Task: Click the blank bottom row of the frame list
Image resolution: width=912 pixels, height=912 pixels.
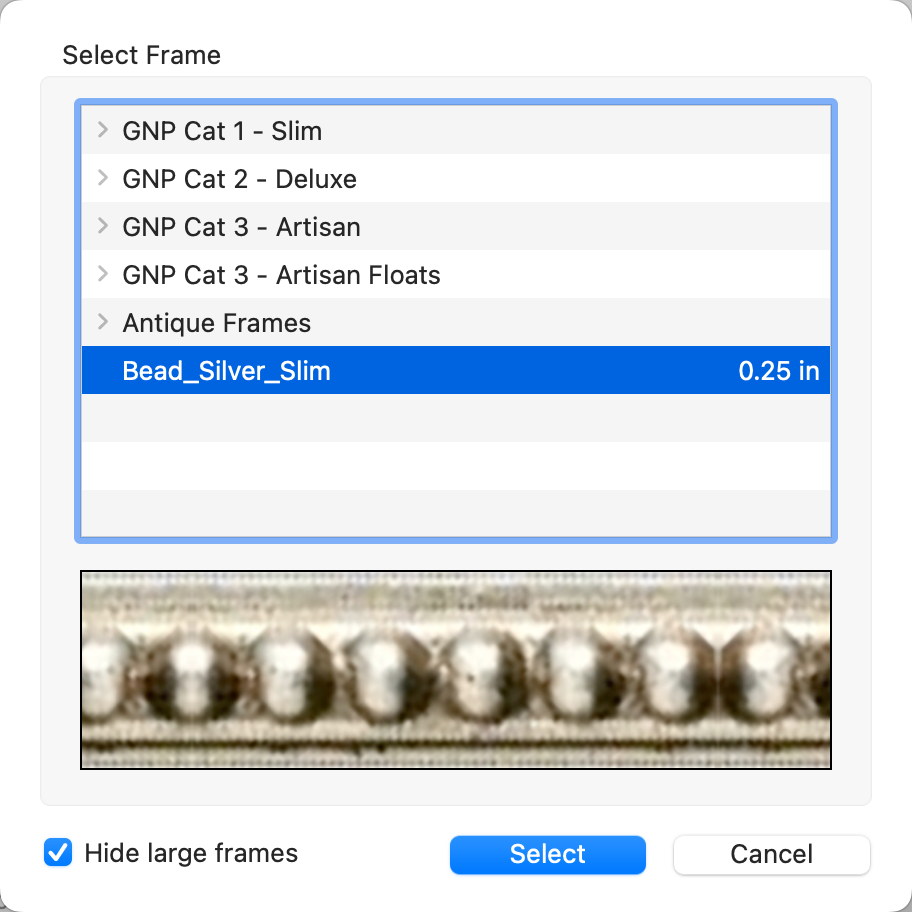Action: (456, 514)
